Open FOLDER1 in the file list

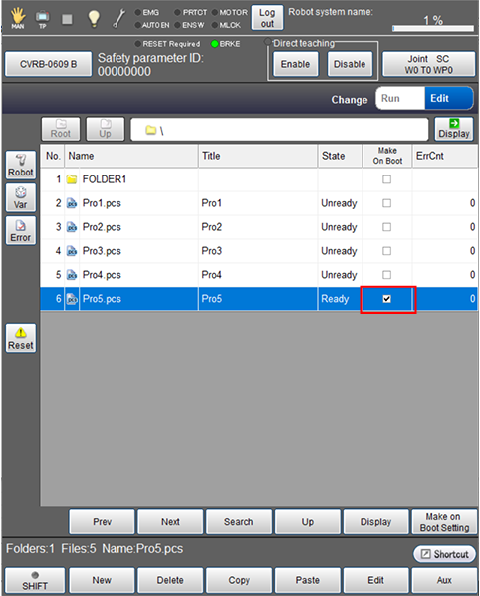pos(104,179)
